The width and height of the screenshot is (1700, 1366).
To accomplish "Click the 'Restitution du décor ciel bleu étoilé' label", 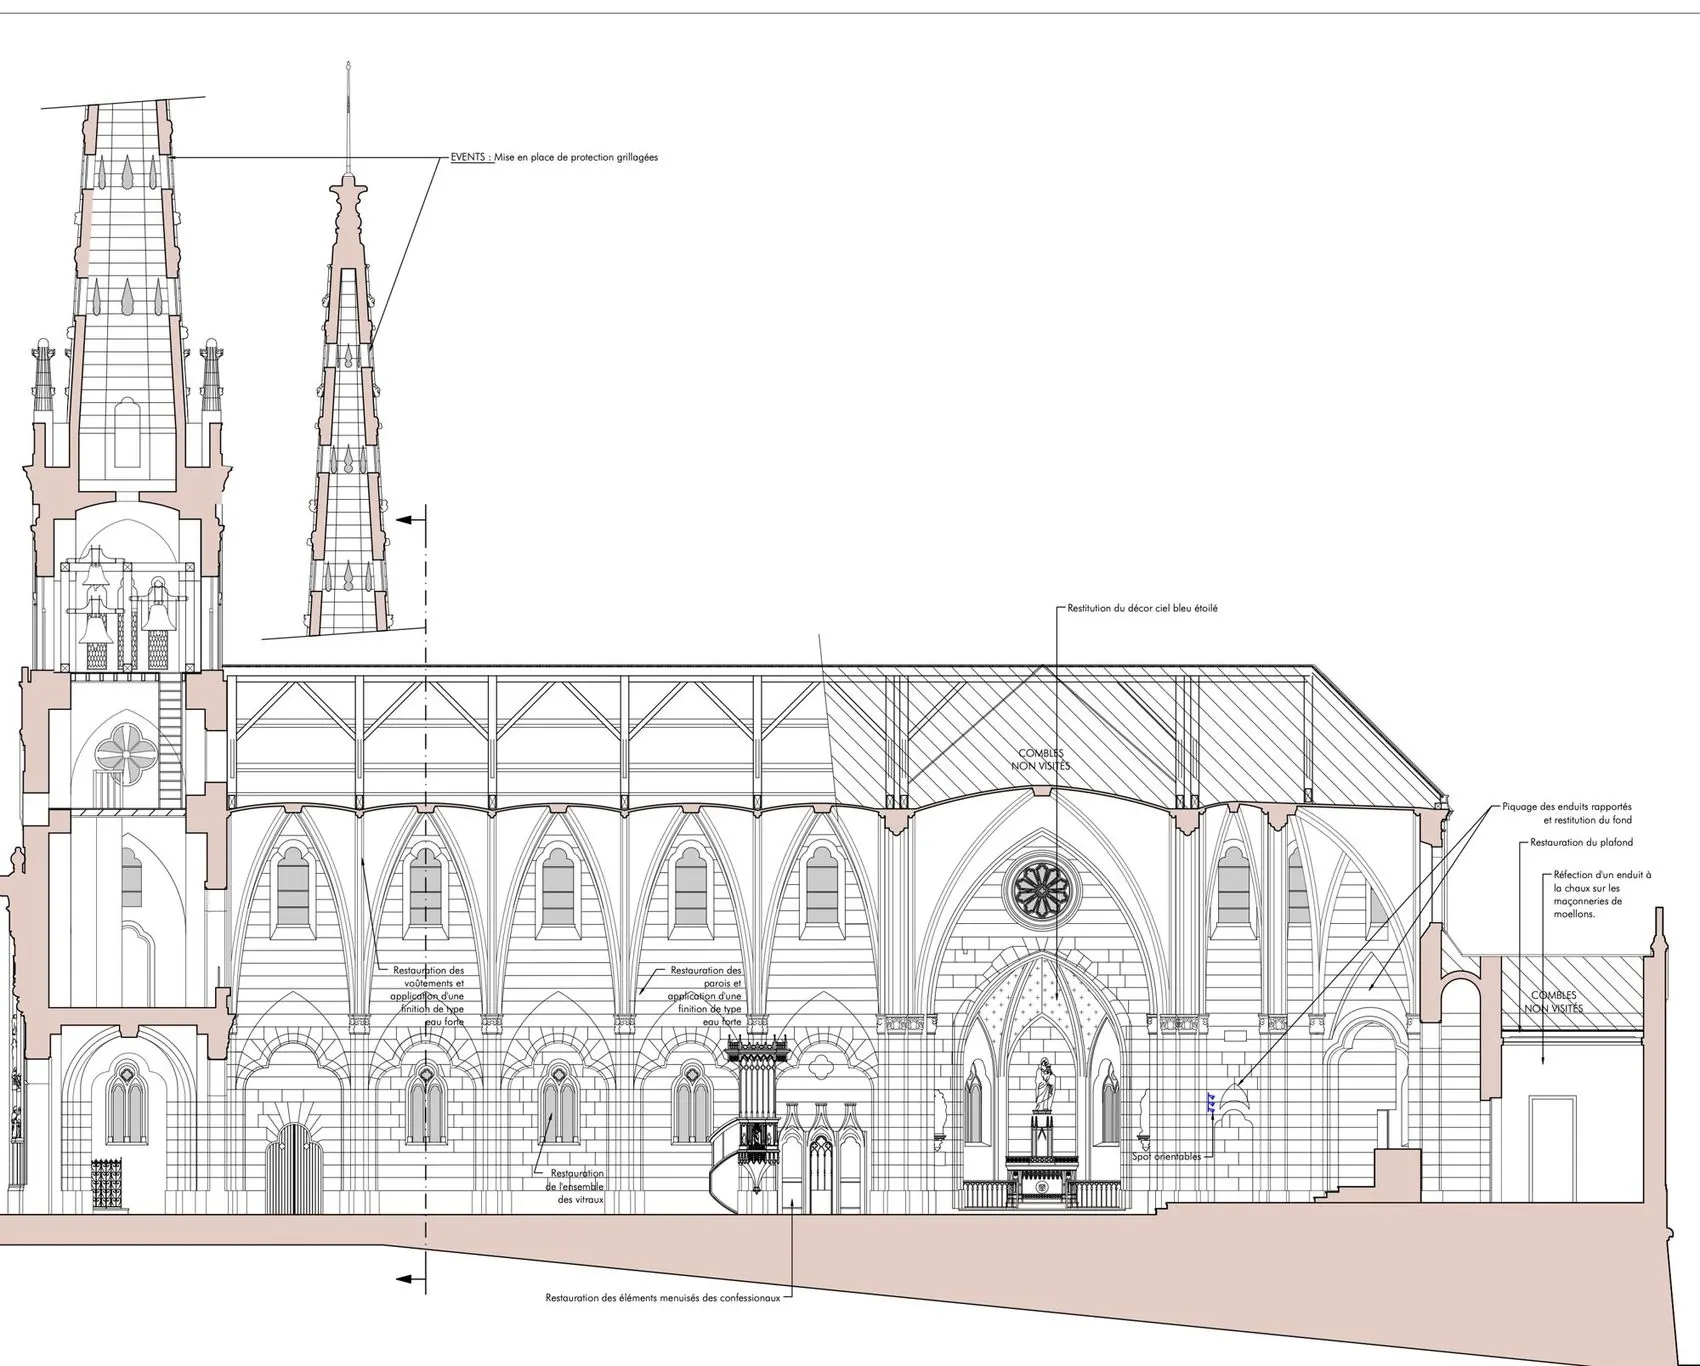I will tap(1142, 608).
